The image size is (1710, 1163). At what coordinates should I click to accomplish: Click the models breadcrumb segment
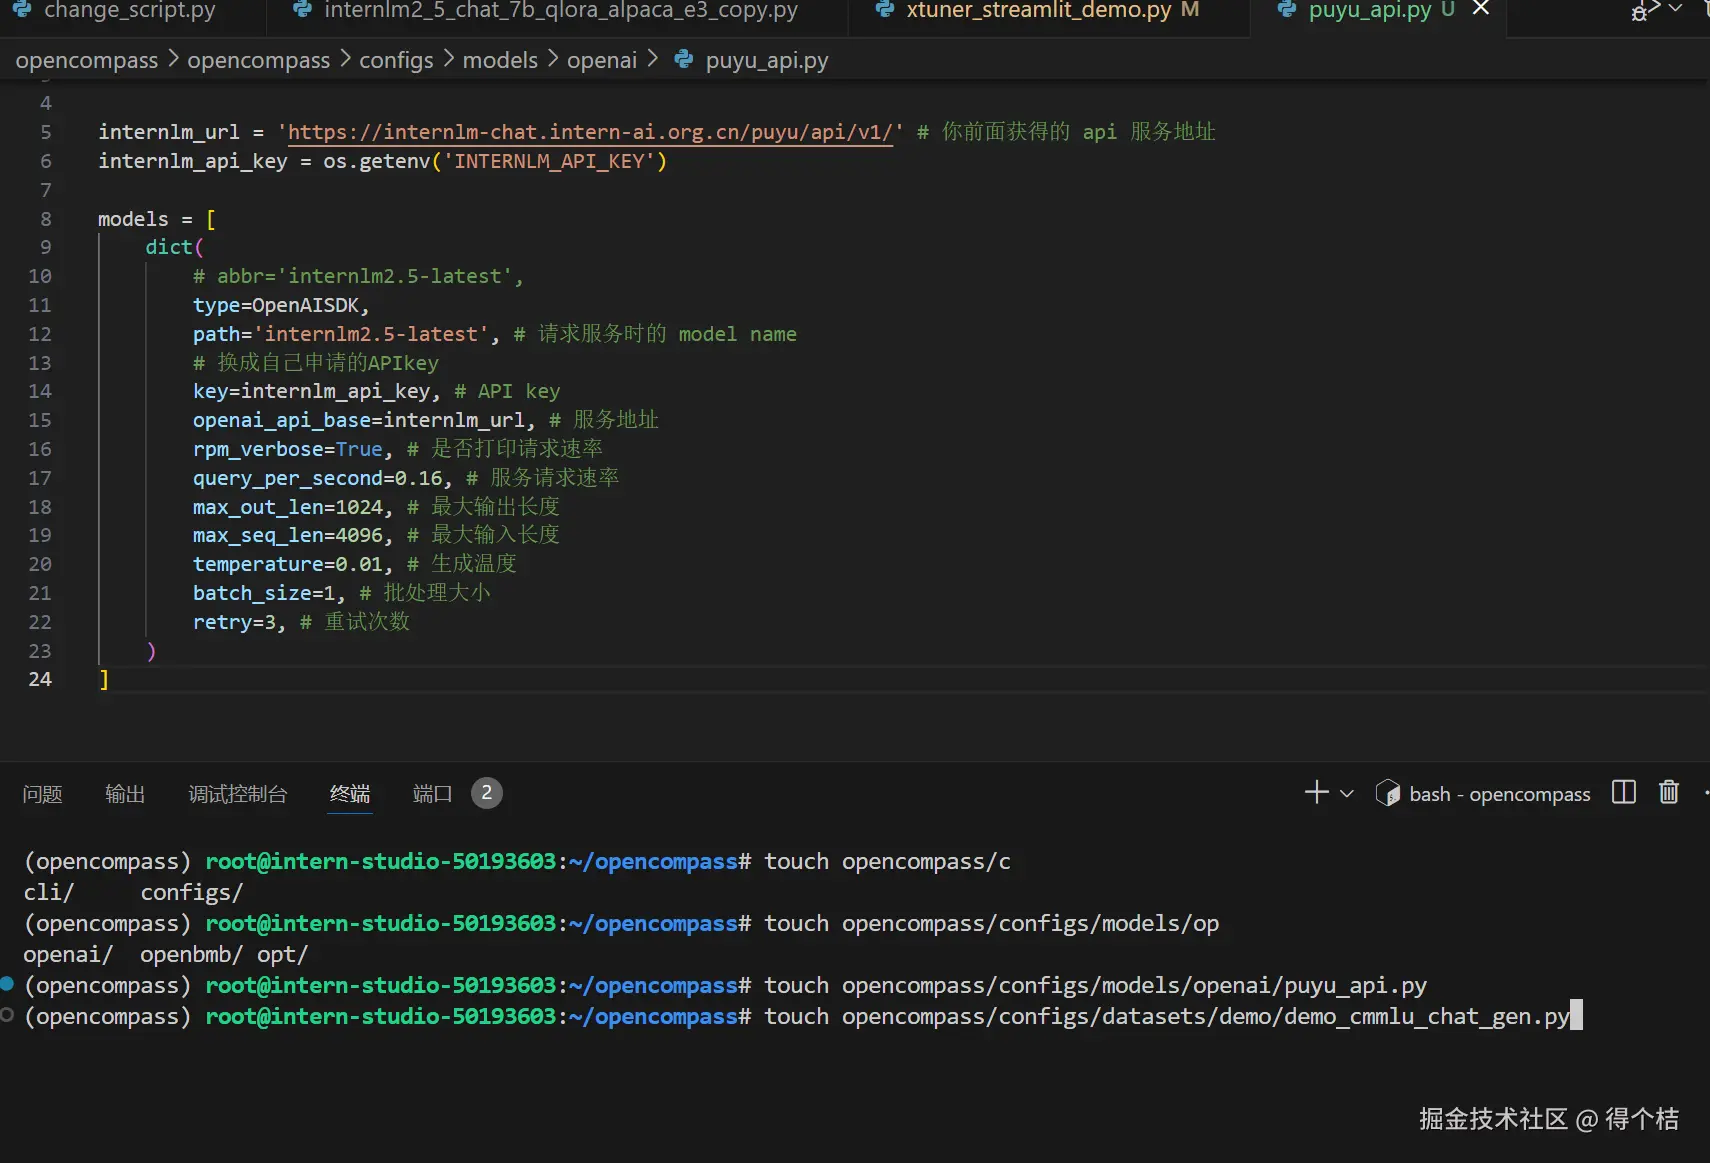[500, 60]
